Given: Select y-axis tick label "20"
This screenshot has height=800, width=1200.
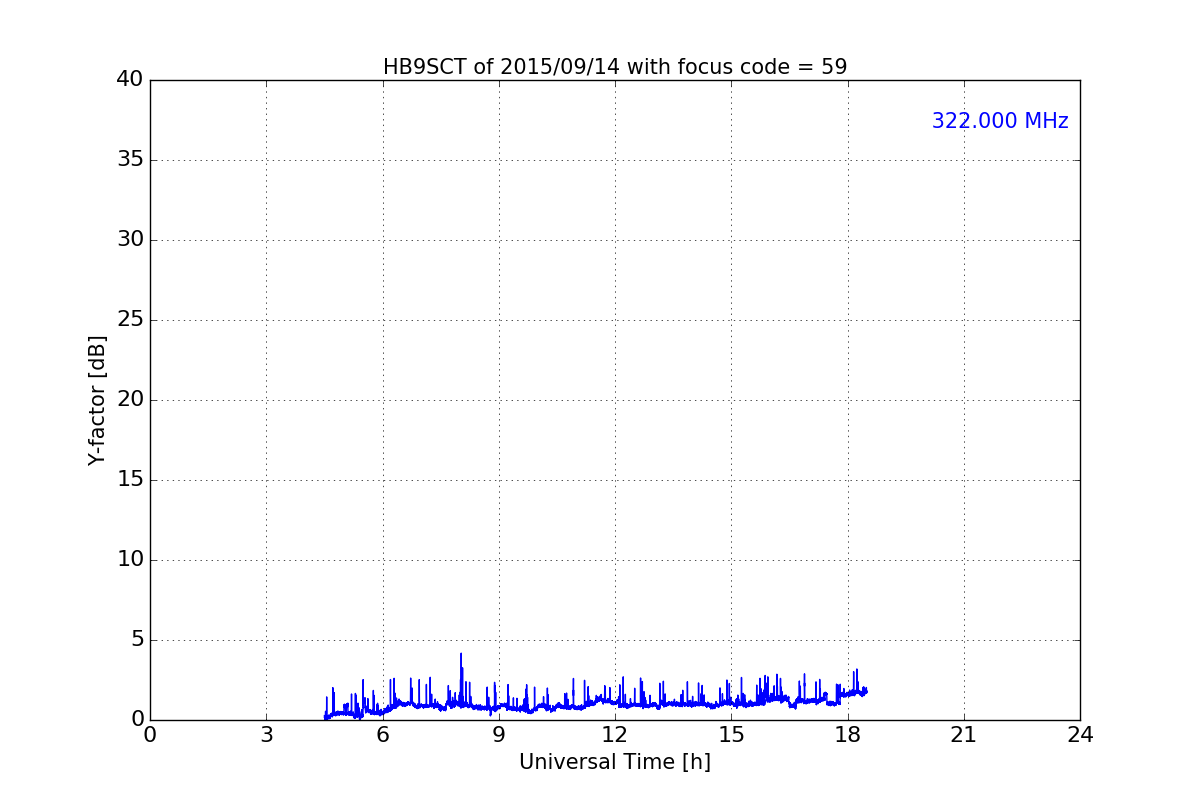Looking at the screenshot, I should [x=130, y=400].
